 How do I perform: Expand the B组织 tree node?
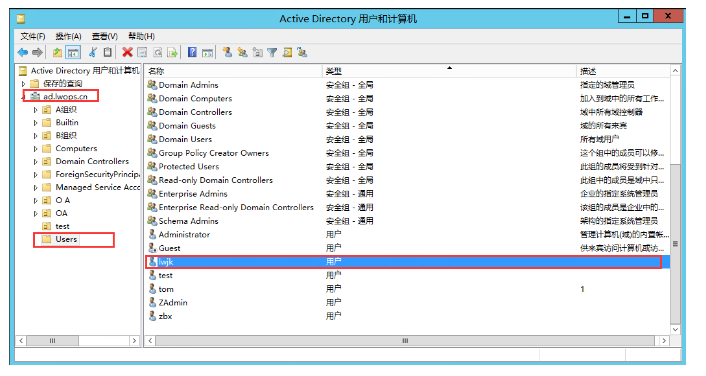point(36,136)
